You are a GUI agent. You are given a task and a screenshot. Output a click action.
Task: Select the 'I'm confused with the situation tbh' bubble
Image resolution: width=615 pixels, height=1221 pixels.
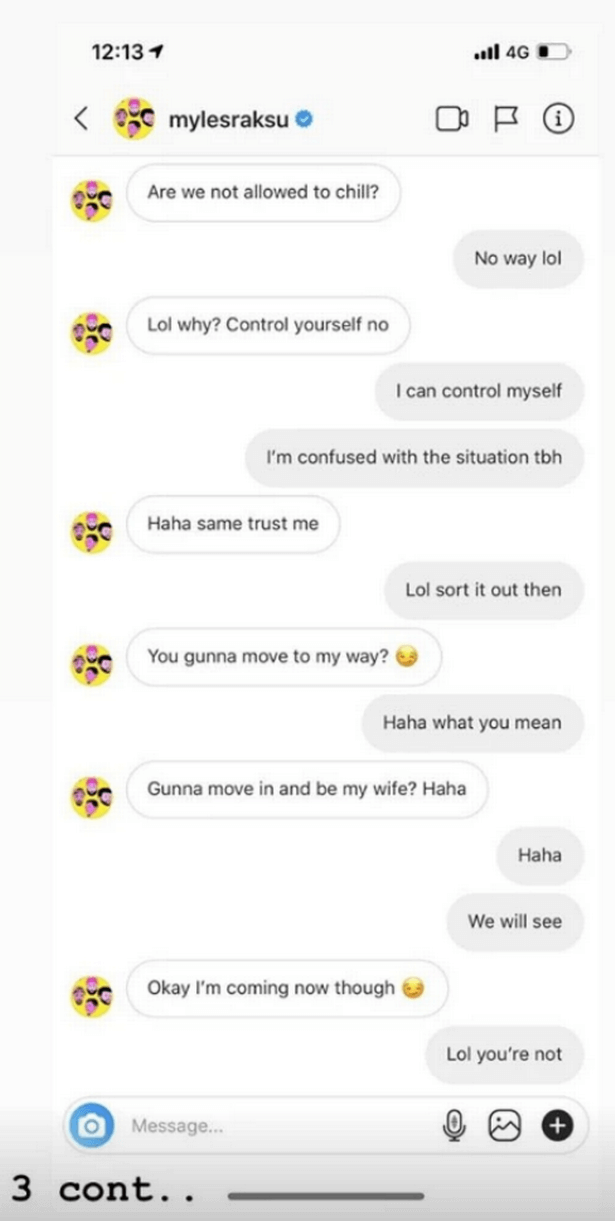(414, 457)
